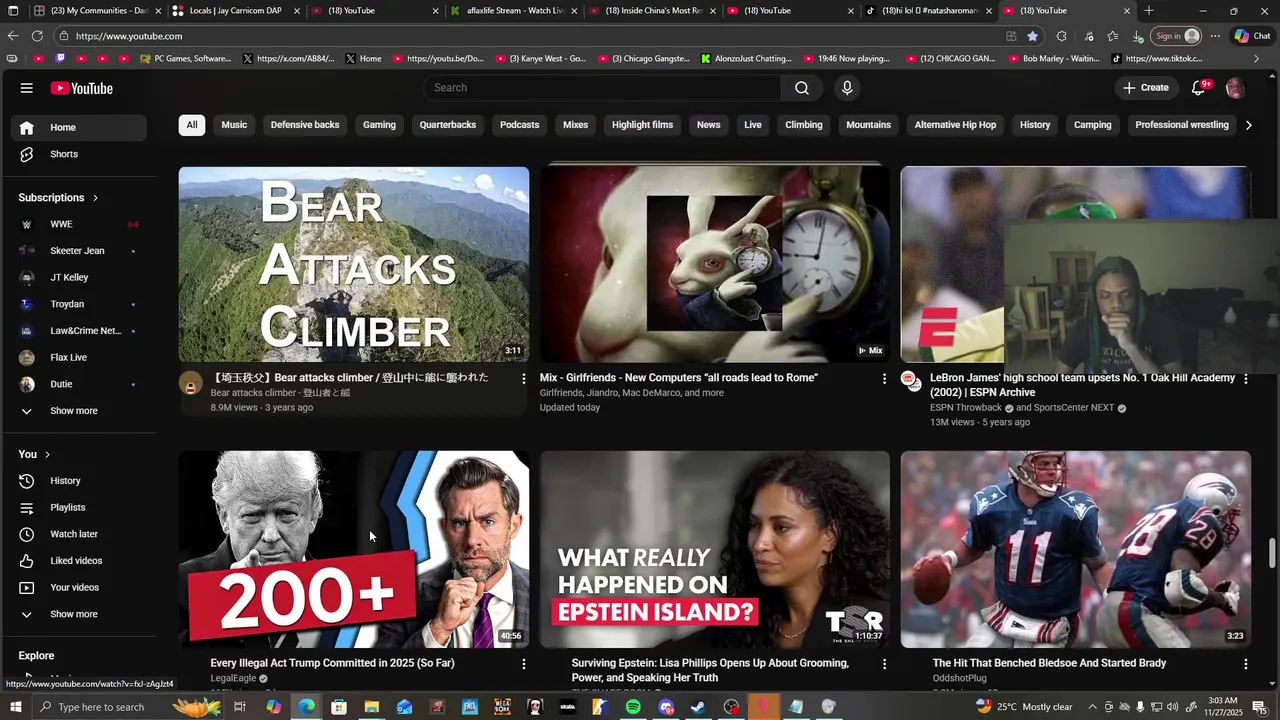Expand the You list with Show more

click(78, 614)
